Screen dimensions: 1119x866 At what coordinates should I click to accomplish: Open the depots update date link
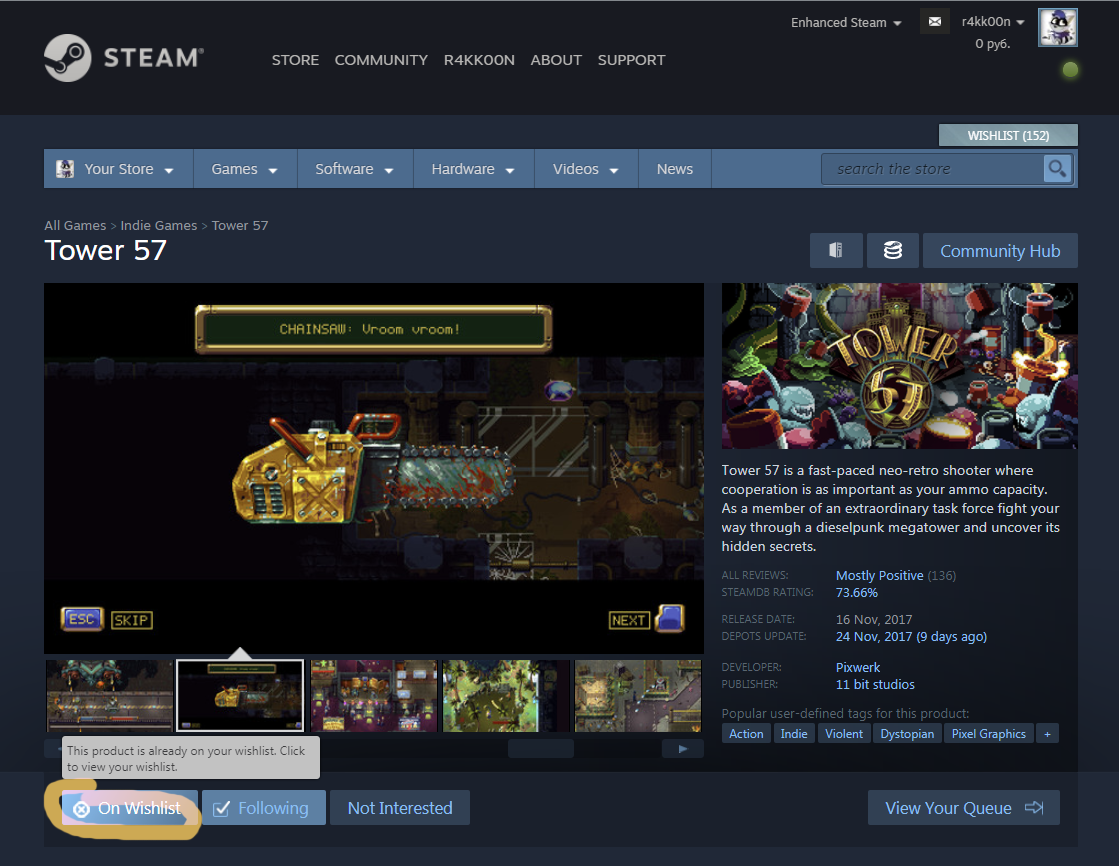(x=911, y=637)
